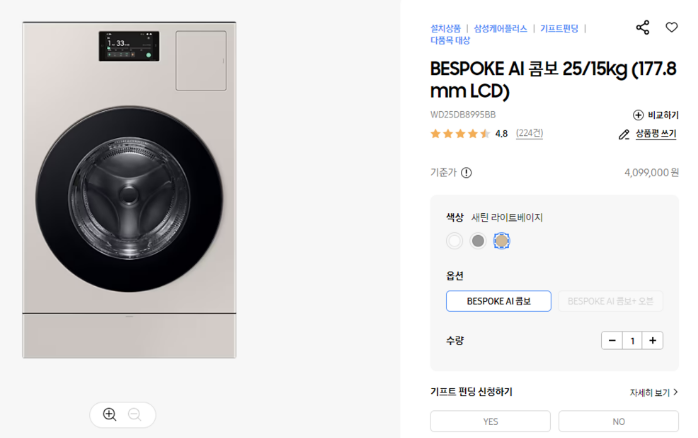The width and height of the screenshot is (698, 438).
Task: Click the 기준가 info icon
Action: (466, 173)
